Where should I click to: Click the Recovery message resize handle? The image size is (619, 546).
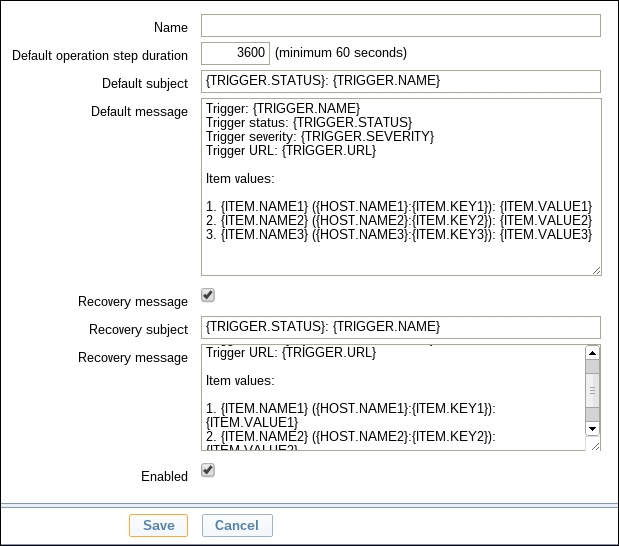[x=596, y=446]
